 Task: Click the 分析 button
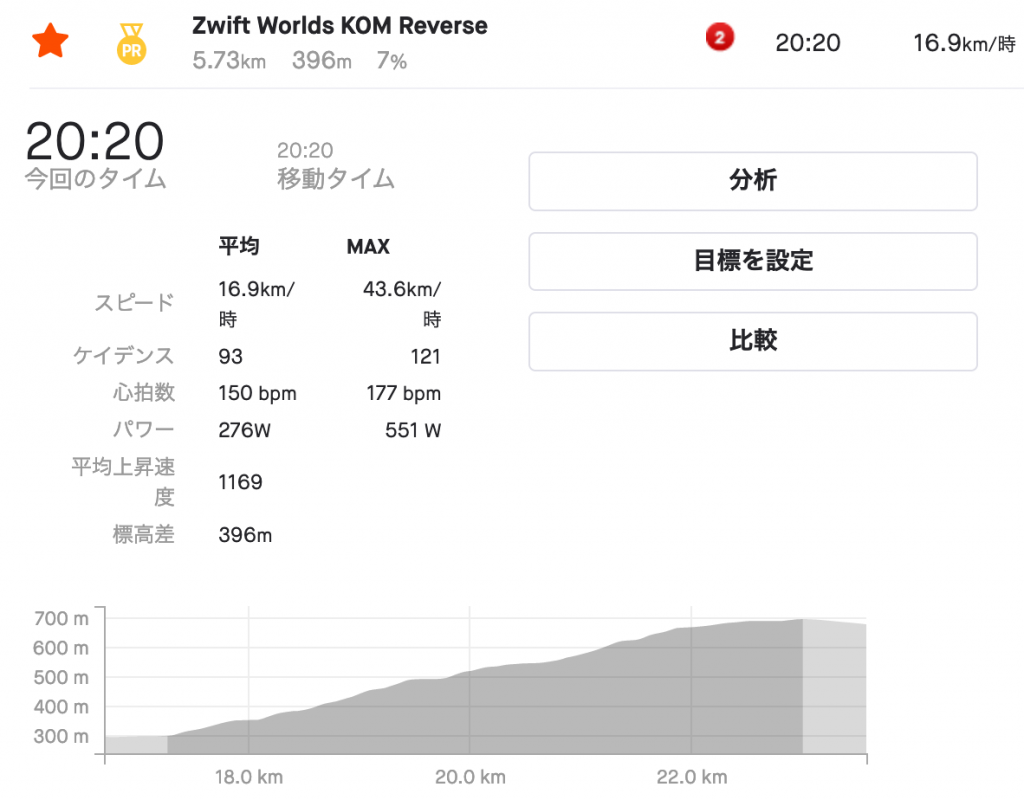pos(752,181)
